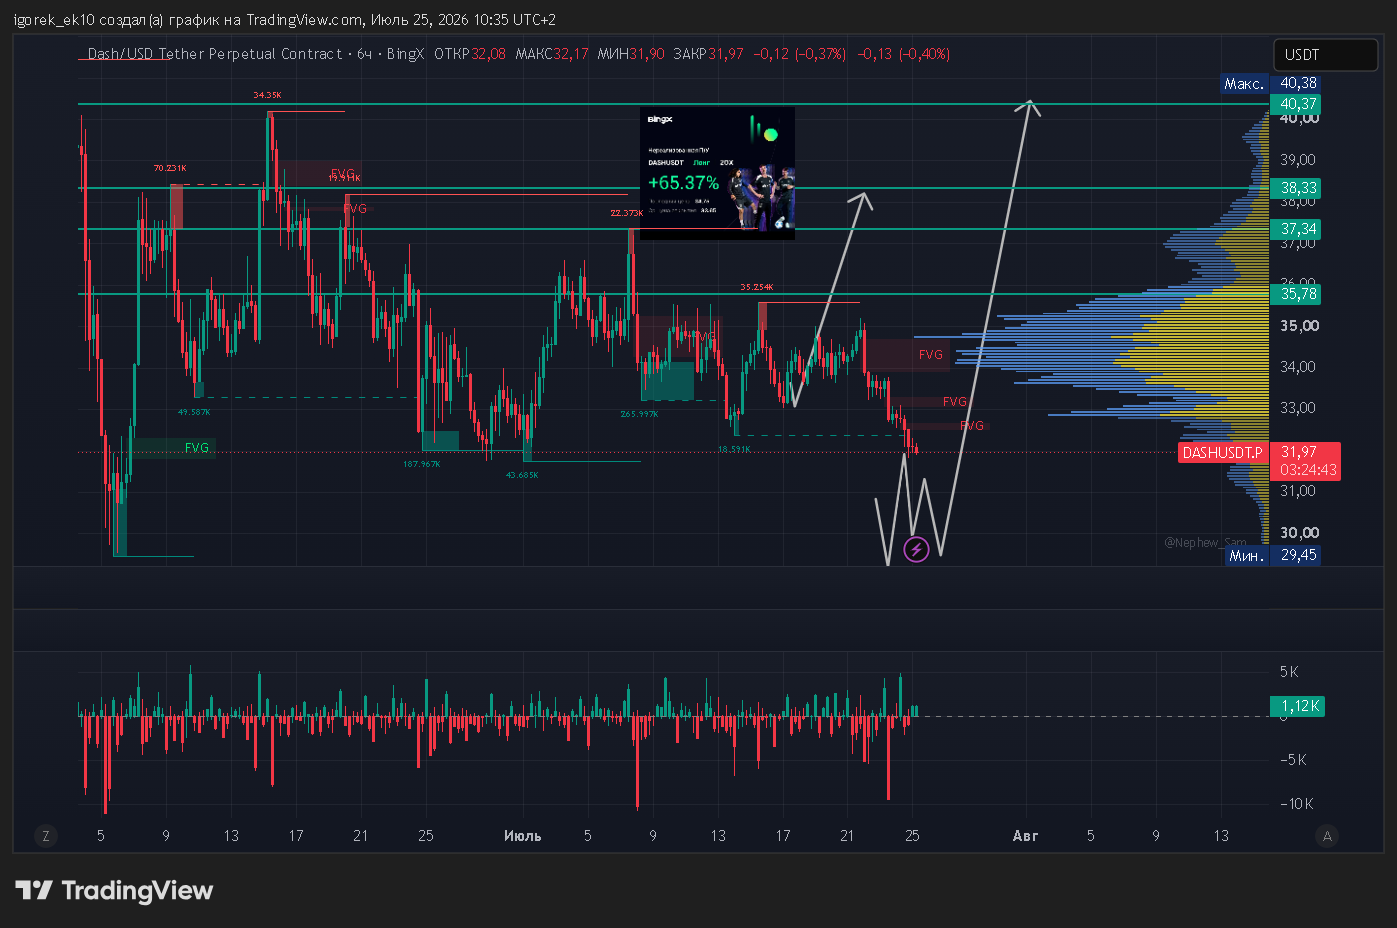This screenshot has width=1397, height=928.
Task: Select the DASHUSDT.P price label
Action: (x=1222, y=452)
